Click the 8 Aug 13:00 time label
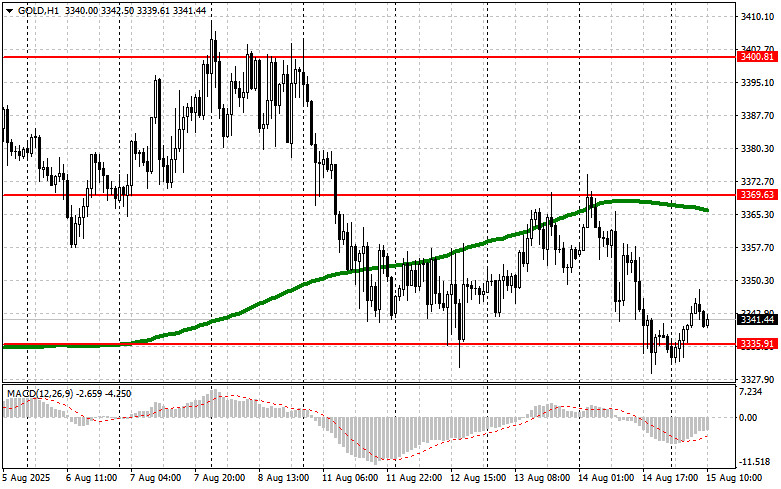The width and height of the screenshot is (781, 489). [x=283, y=478]
